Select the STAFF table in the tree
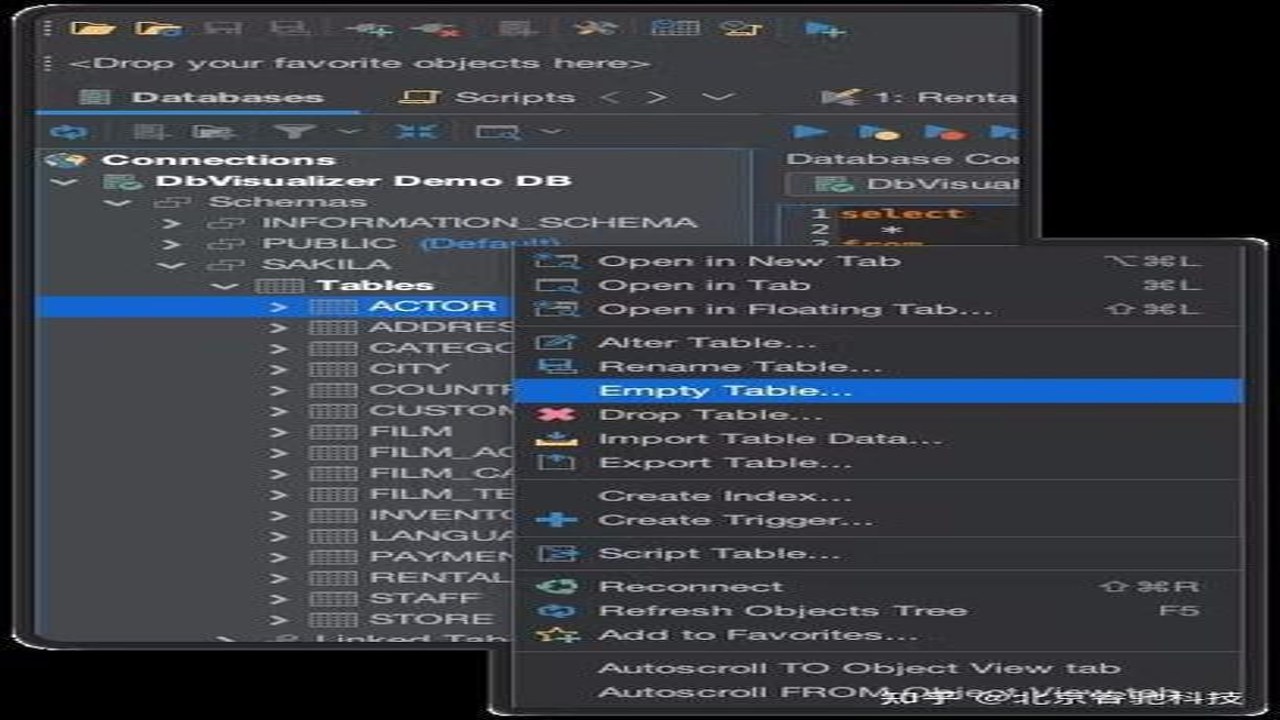Viewport: 1280px width, 720px height. tap(425, 598)
